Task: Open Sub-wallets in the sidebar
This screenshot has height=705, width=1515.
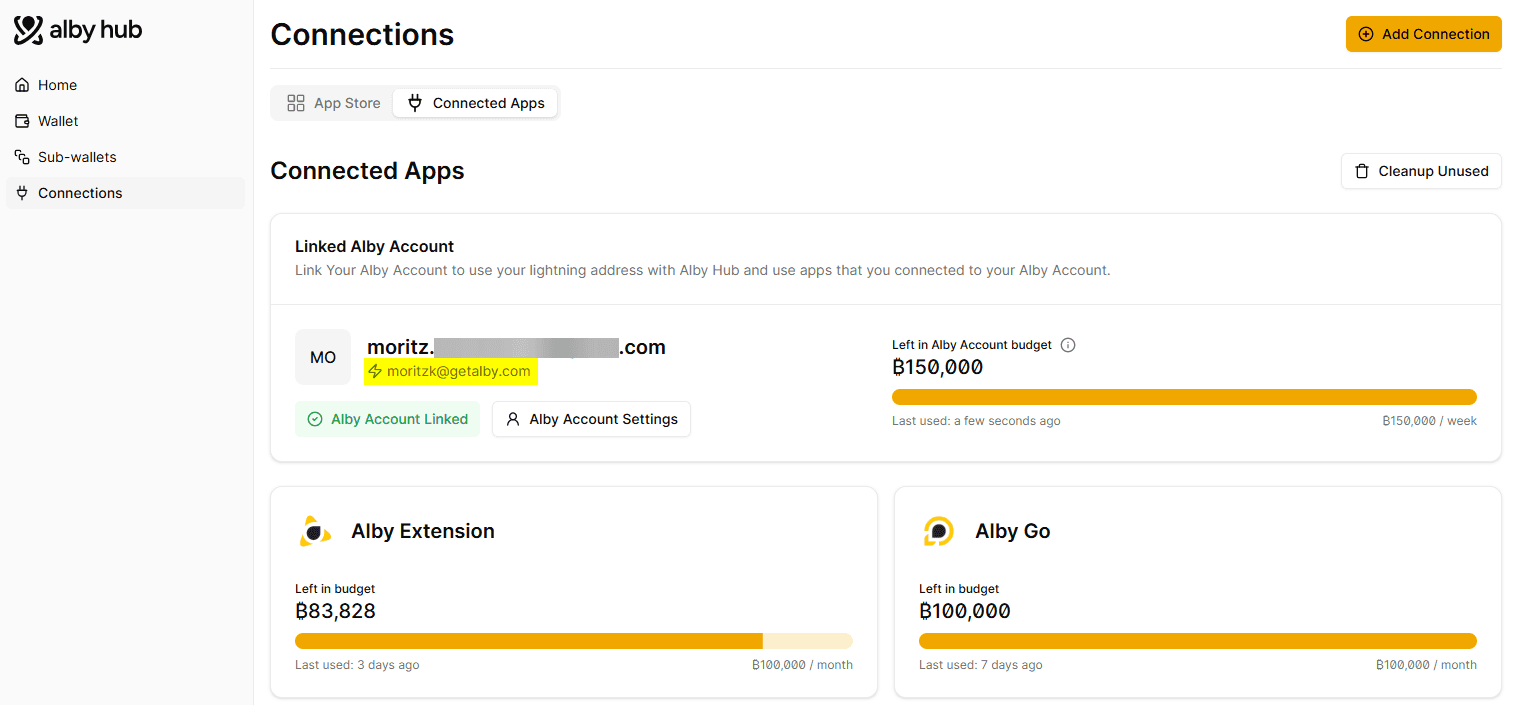Action: [x=125, y=157]
